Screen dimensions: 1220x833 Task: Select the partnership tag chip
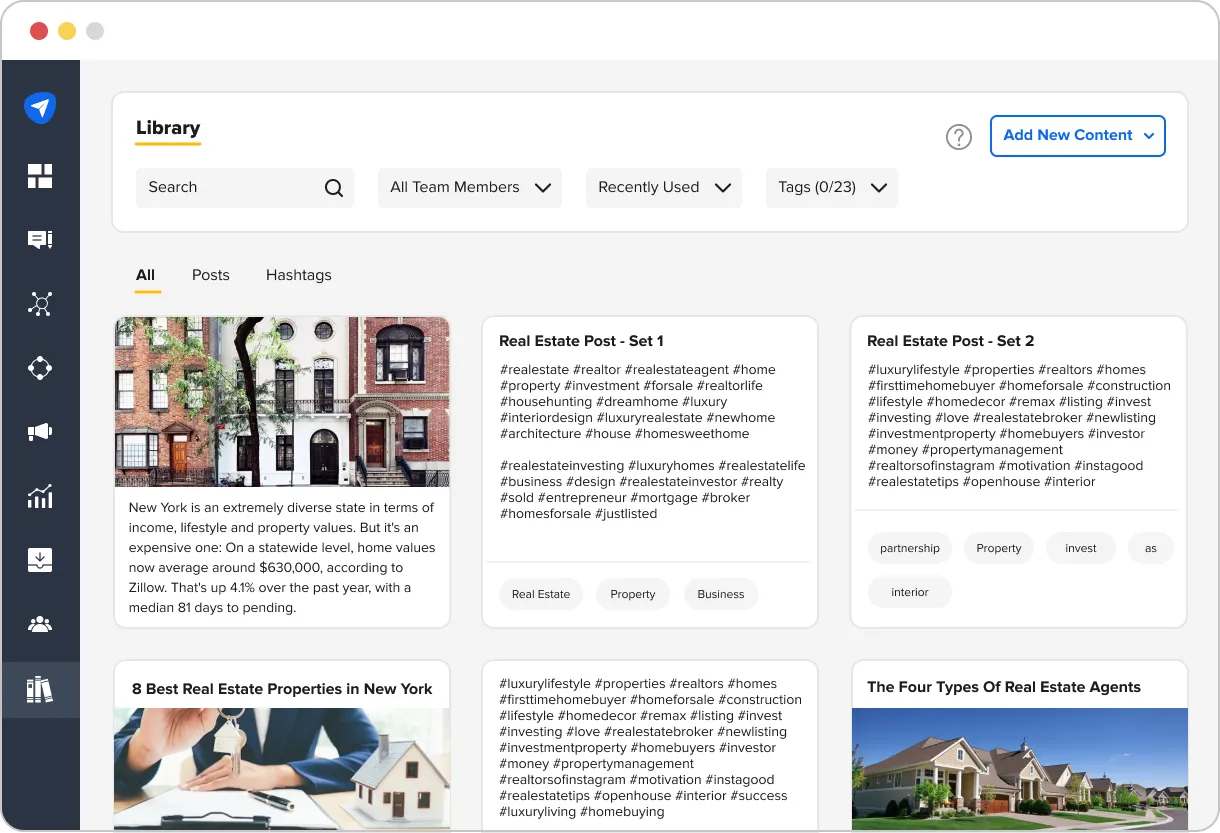[910, 548]
